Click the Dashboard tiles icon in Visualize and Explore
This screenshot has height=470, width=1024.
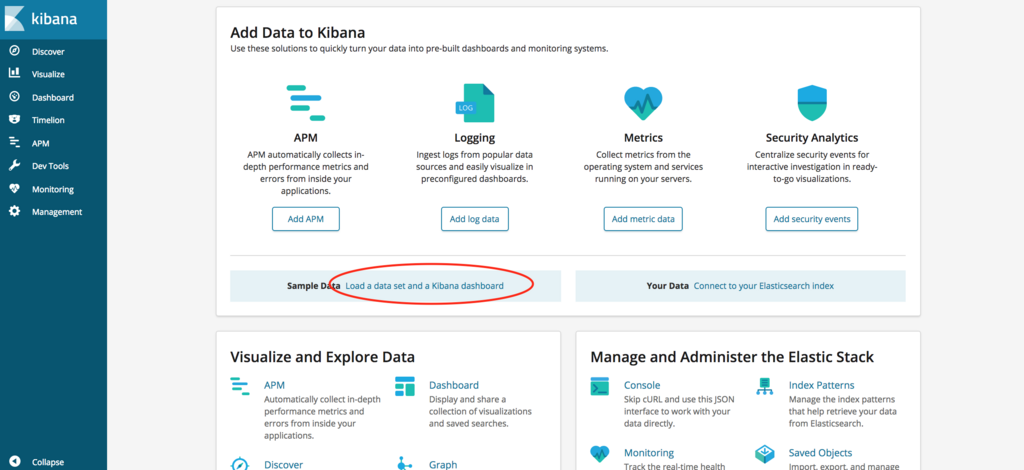[405, 386]
